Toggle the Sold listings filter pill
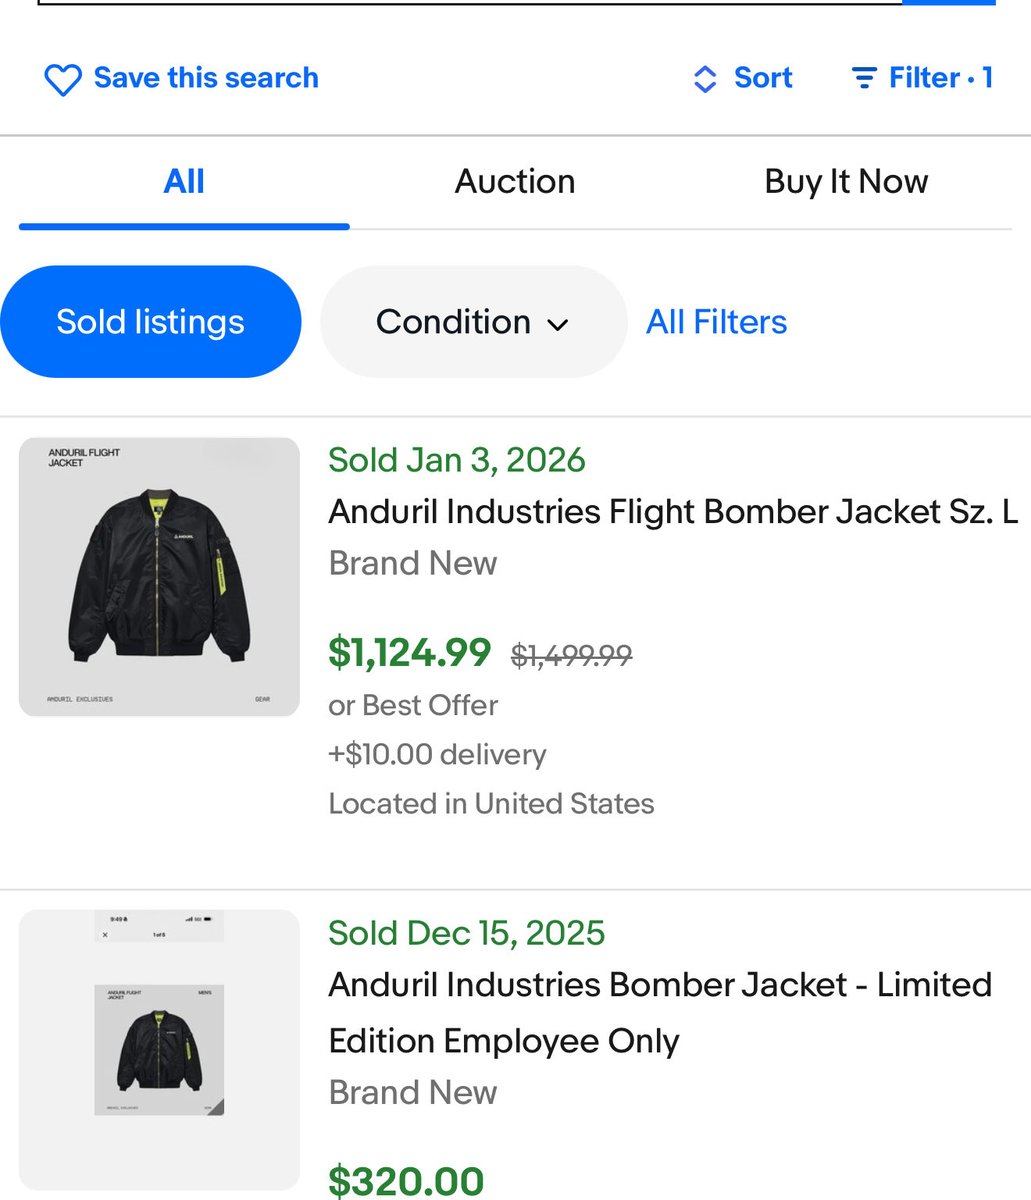This screenshot has height=1200, width=1031. coord(150,322)
